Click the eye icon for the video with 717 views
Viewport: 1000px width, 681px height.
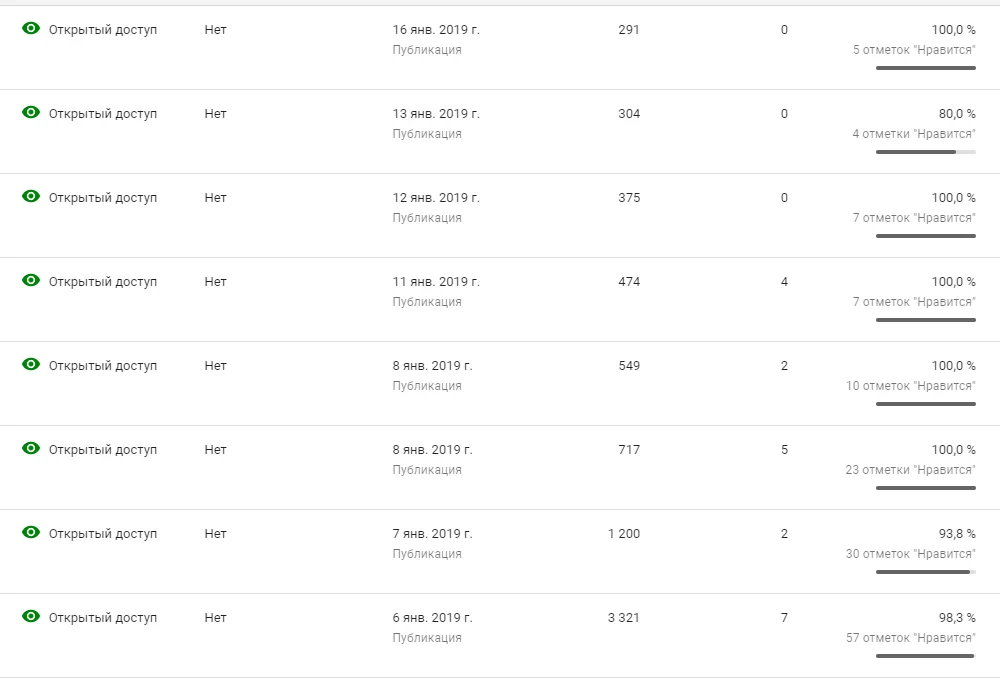click(x=31, y=449)
